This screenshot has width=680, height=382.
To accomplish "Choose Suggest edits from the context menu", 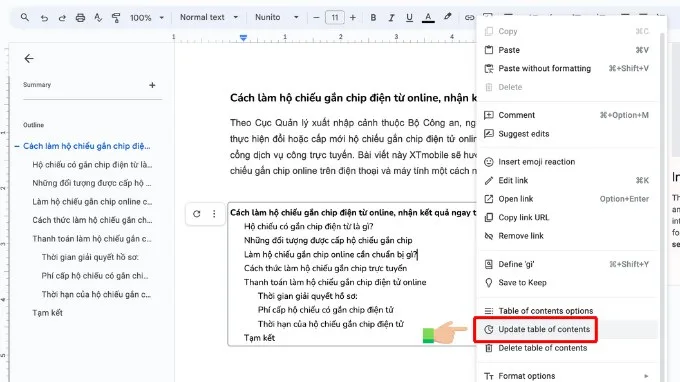I will (567, 134).
